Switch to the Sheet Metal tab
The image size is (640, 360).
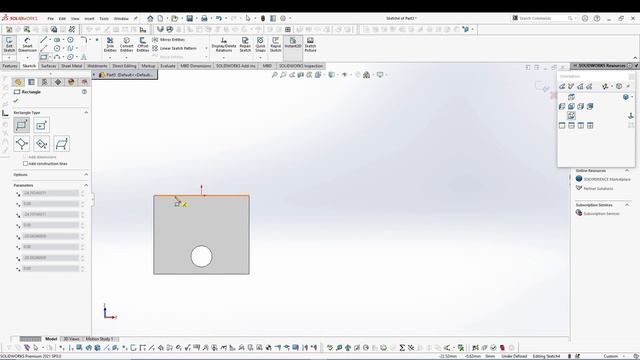[x=71, y=66]
